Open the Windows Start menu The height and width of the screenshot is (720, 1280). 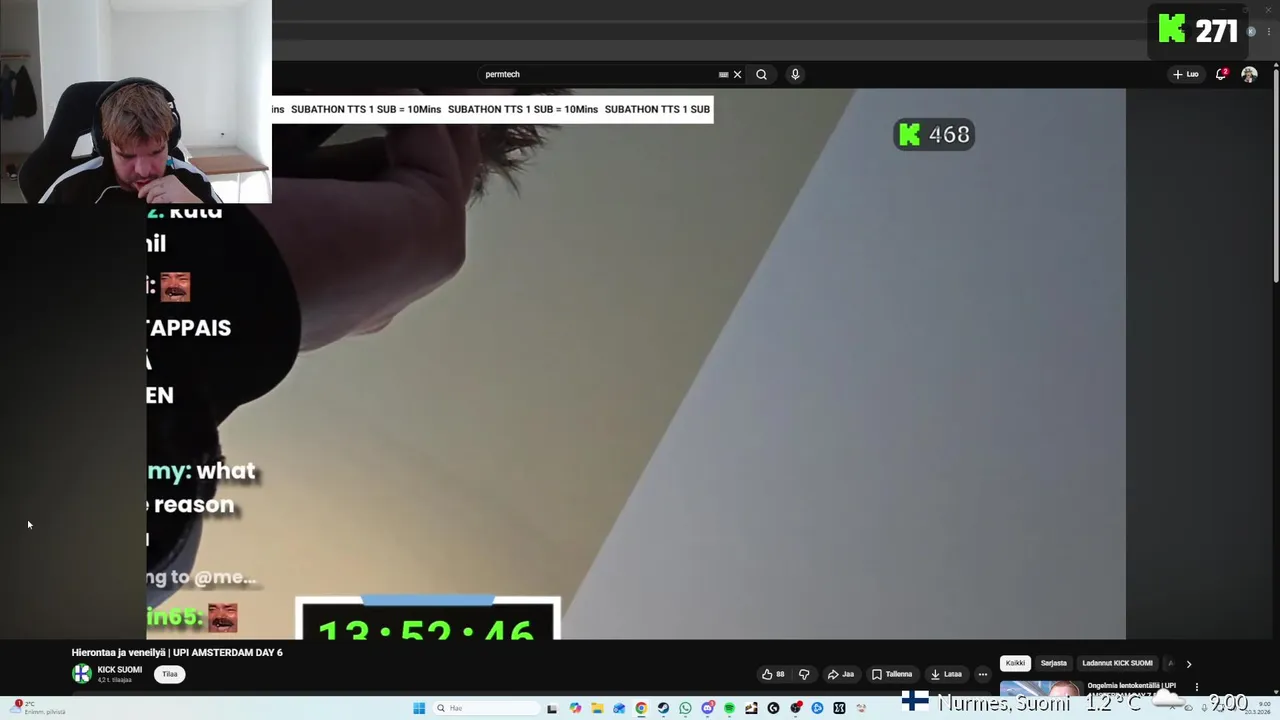point(418,708)
